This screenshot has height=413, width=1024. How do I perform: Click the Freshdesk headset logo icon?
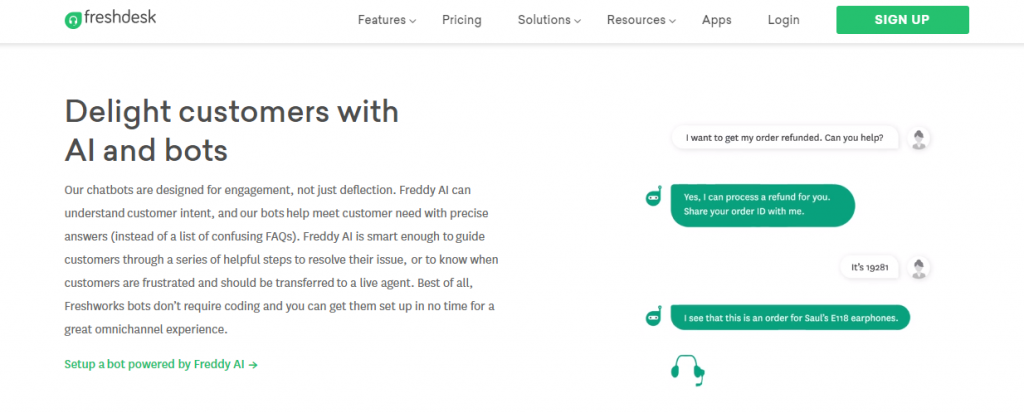tap(72, 20)
